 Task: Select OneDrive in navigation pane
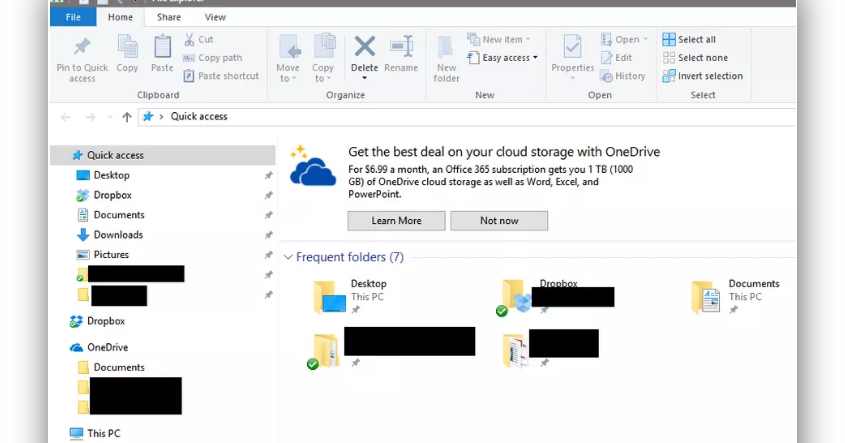(108, 348)
